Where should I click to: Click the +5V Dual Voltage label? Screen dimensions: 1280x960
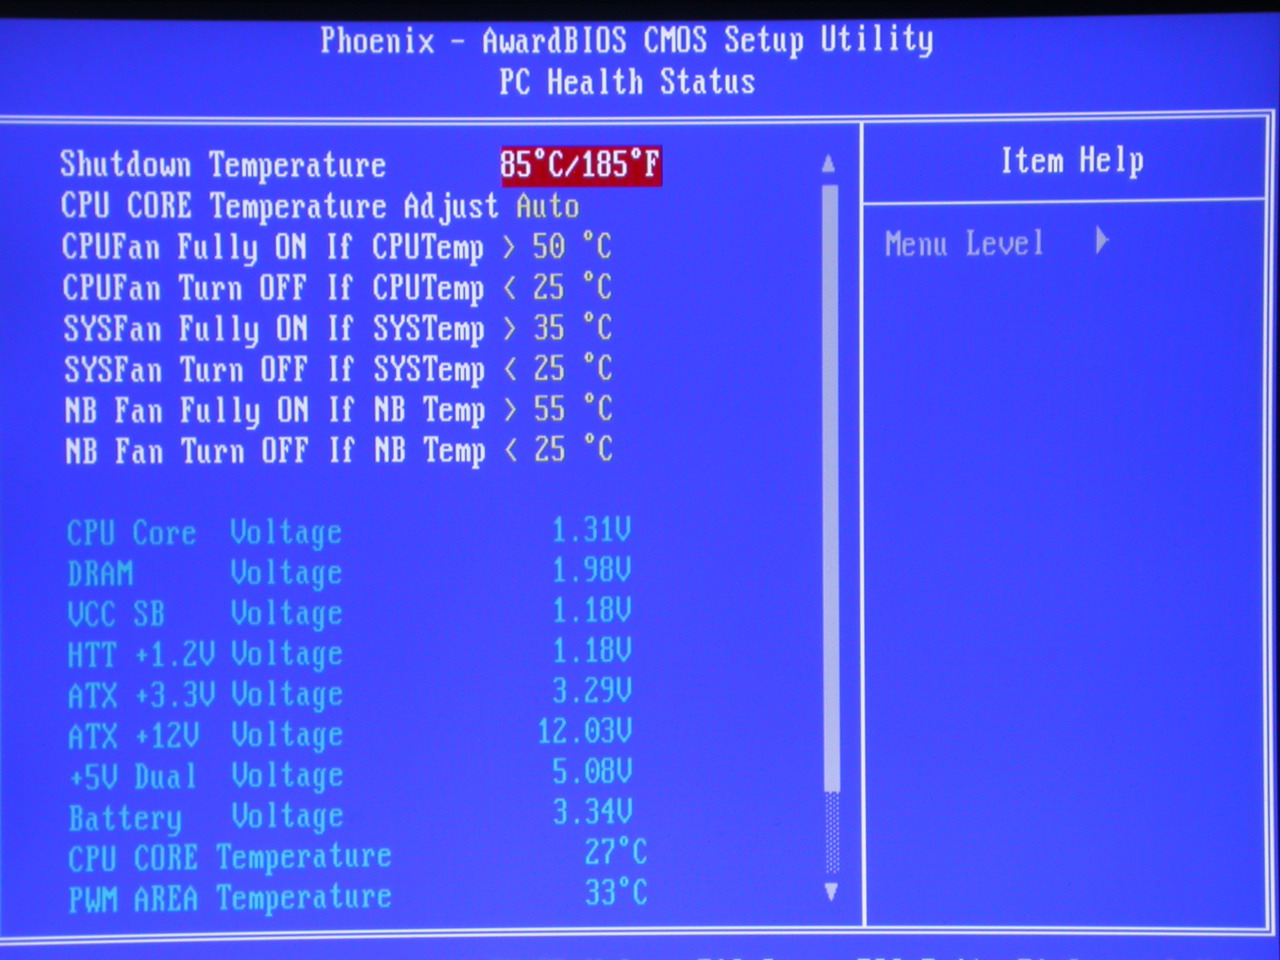coord(206,776)
